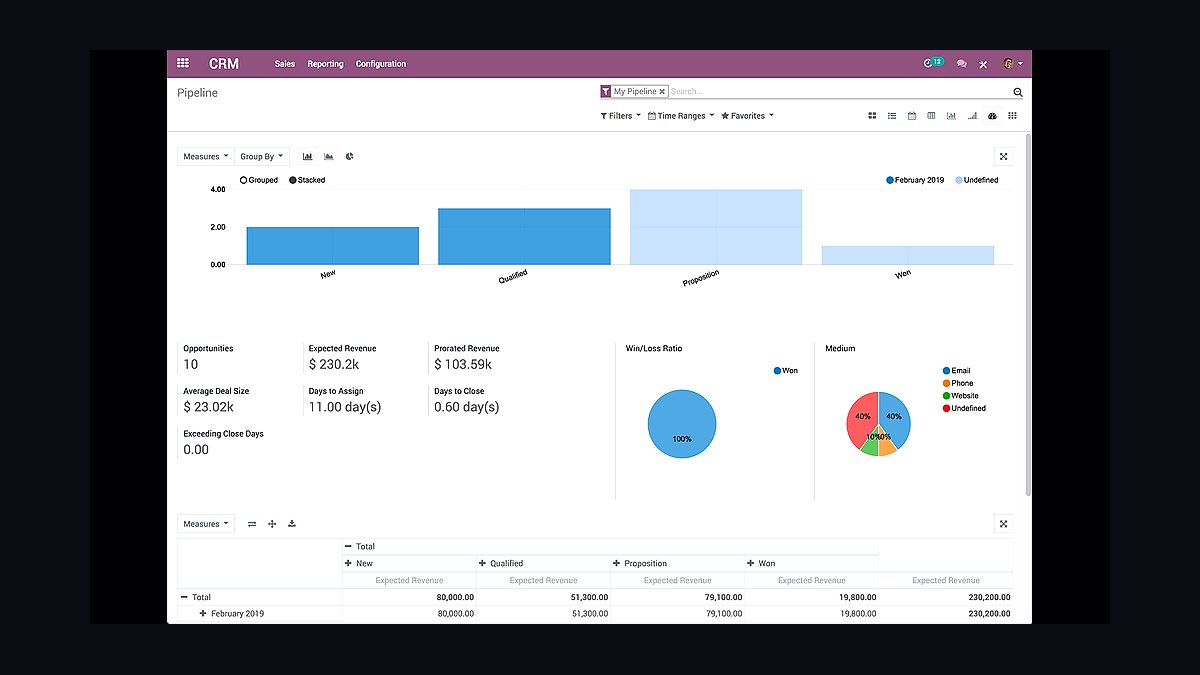Screen dimensions: 1200x675
Task: Toggle February 2019 legend series
Action: [x=915, y=180]
